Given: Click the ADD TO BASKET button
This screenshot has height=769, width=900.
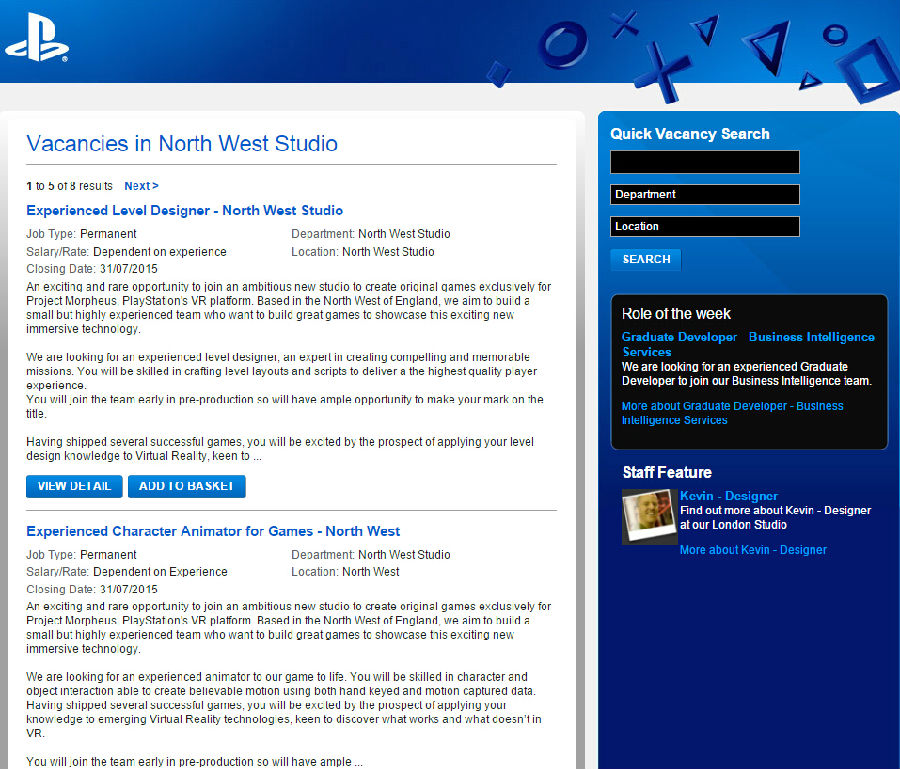Looking at the screenshot, I should [186, 486].
